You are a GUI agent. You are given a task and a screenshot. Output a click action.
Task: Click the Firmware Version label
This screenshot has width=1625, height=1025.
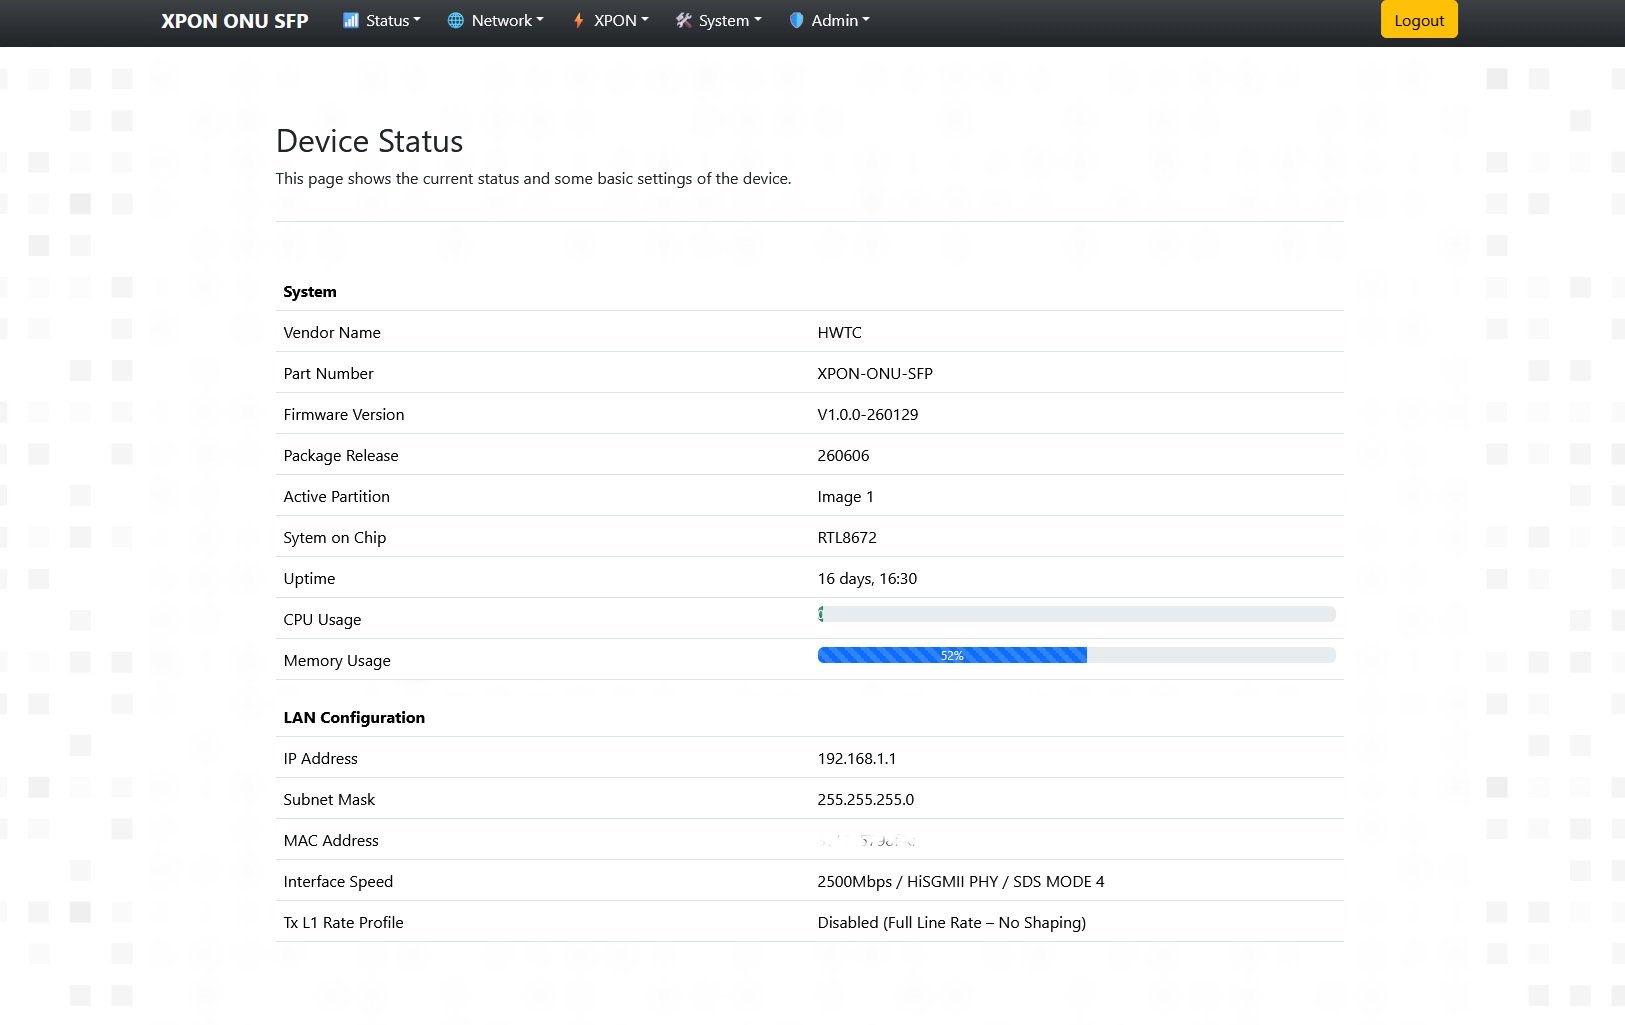click(x=344, y=414)
